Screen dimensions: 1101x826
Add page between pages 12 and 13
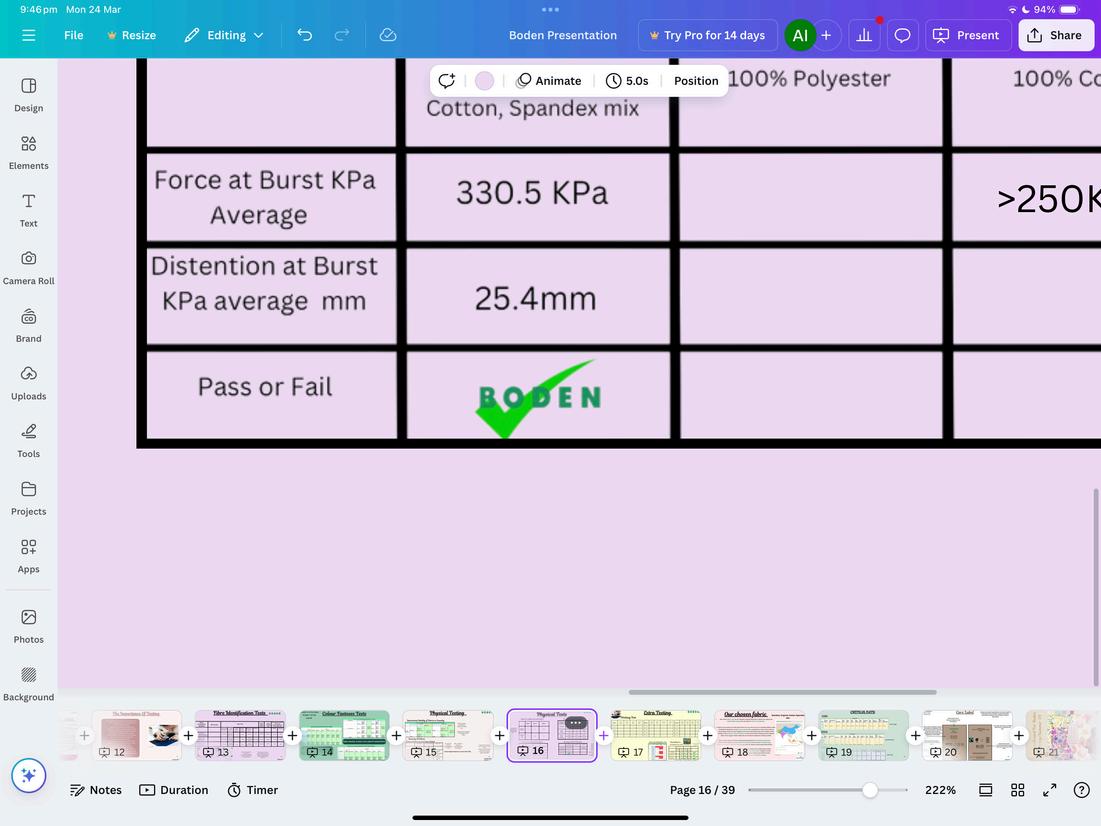(x=188, y=735)
